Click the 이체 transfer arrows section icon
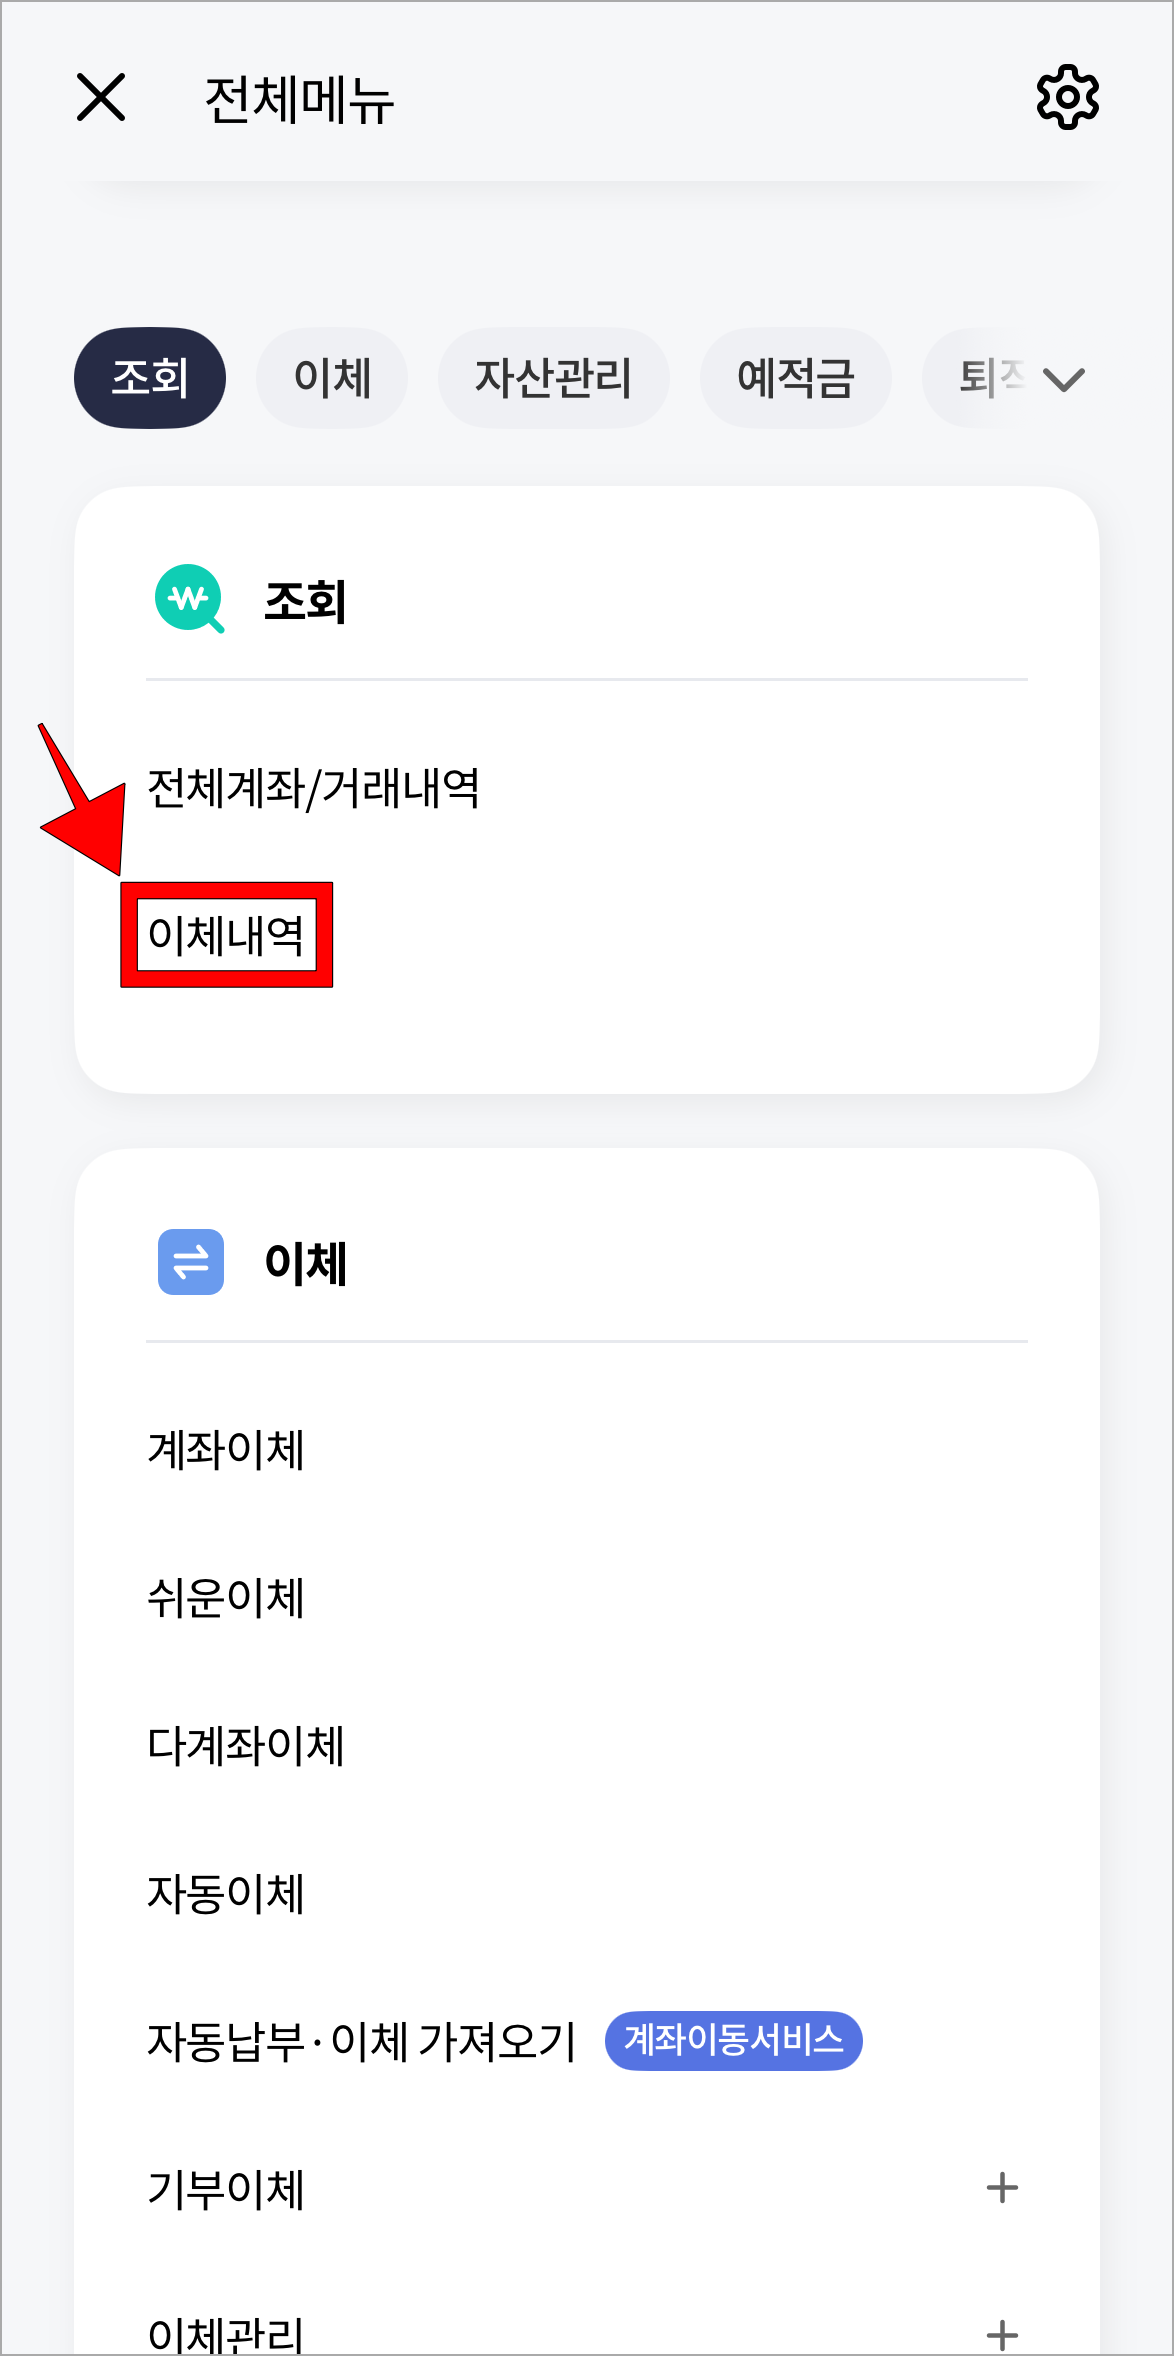Image resolution: width=1174 pixels, height=2356 pixels. click(189, 1262)
